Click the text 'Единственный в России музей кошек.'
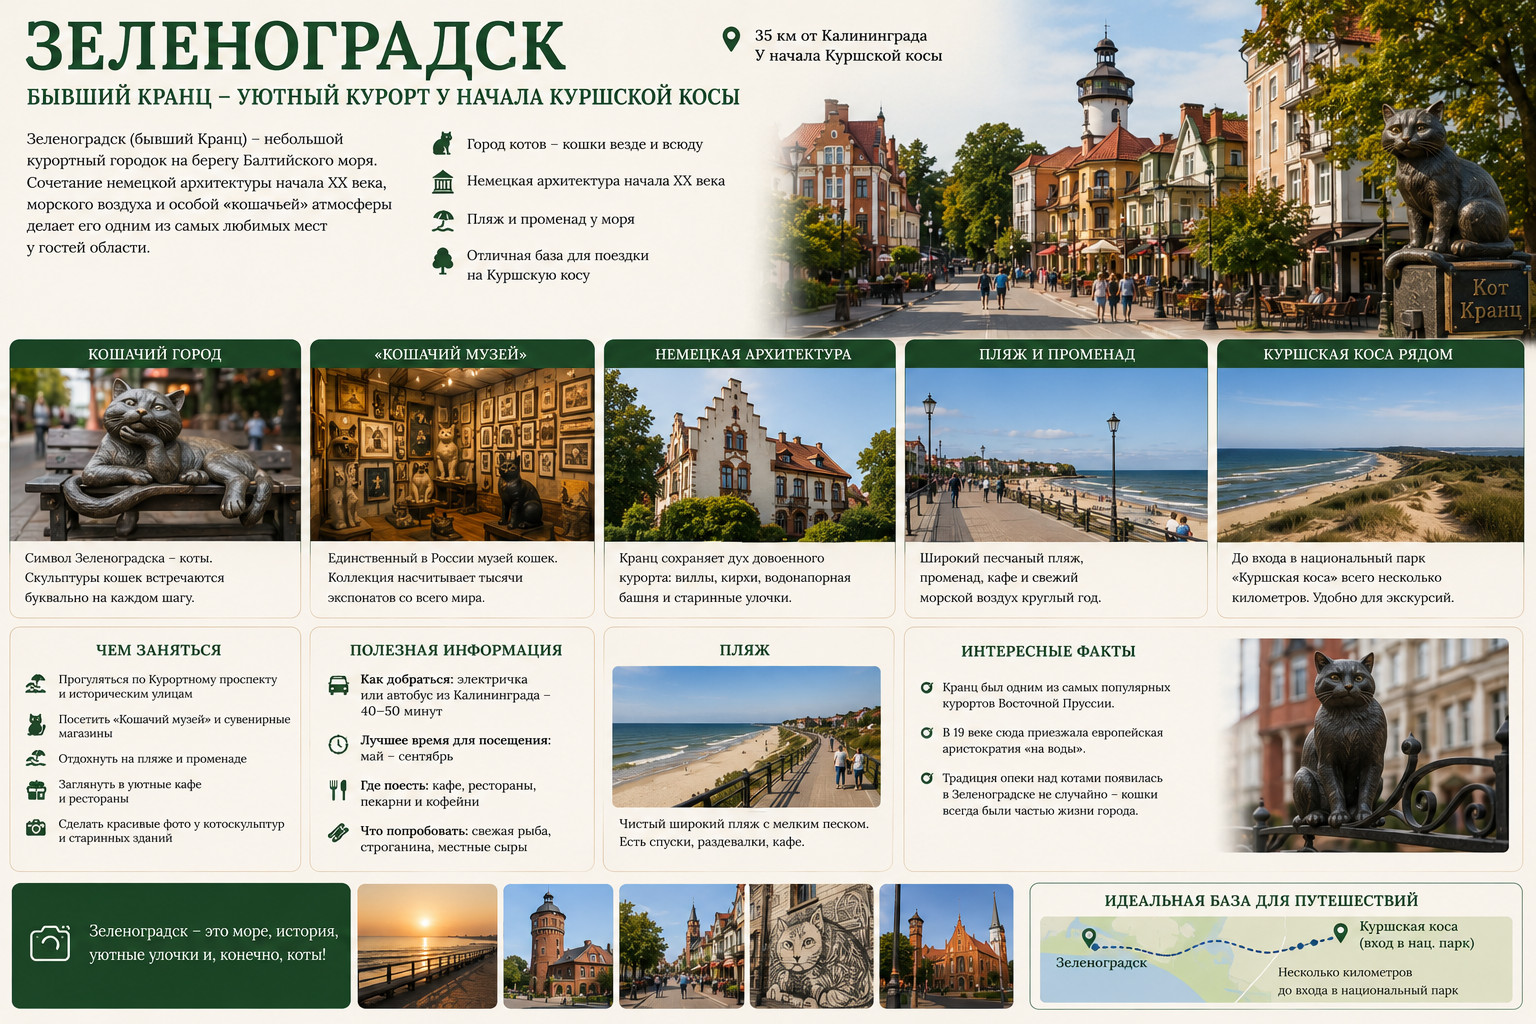This screenshot has height=1024, width=1536. [x=443, y=558]
